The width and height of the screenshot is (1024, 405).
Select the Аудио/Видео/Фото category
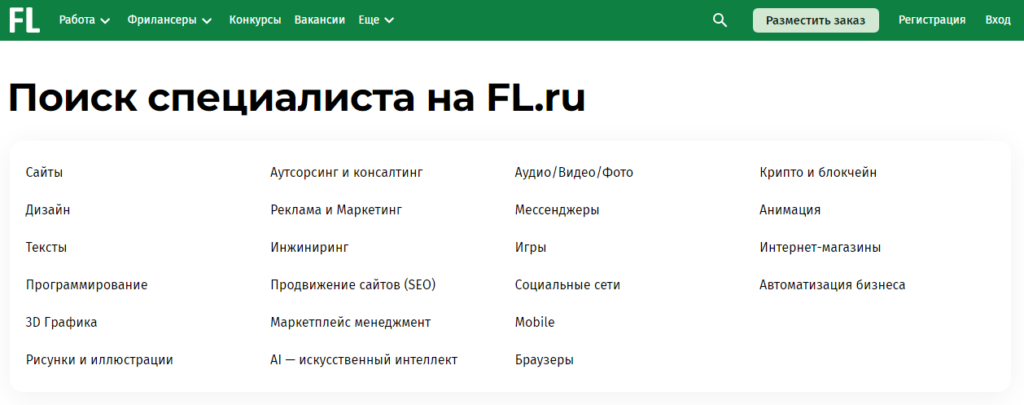574,172
